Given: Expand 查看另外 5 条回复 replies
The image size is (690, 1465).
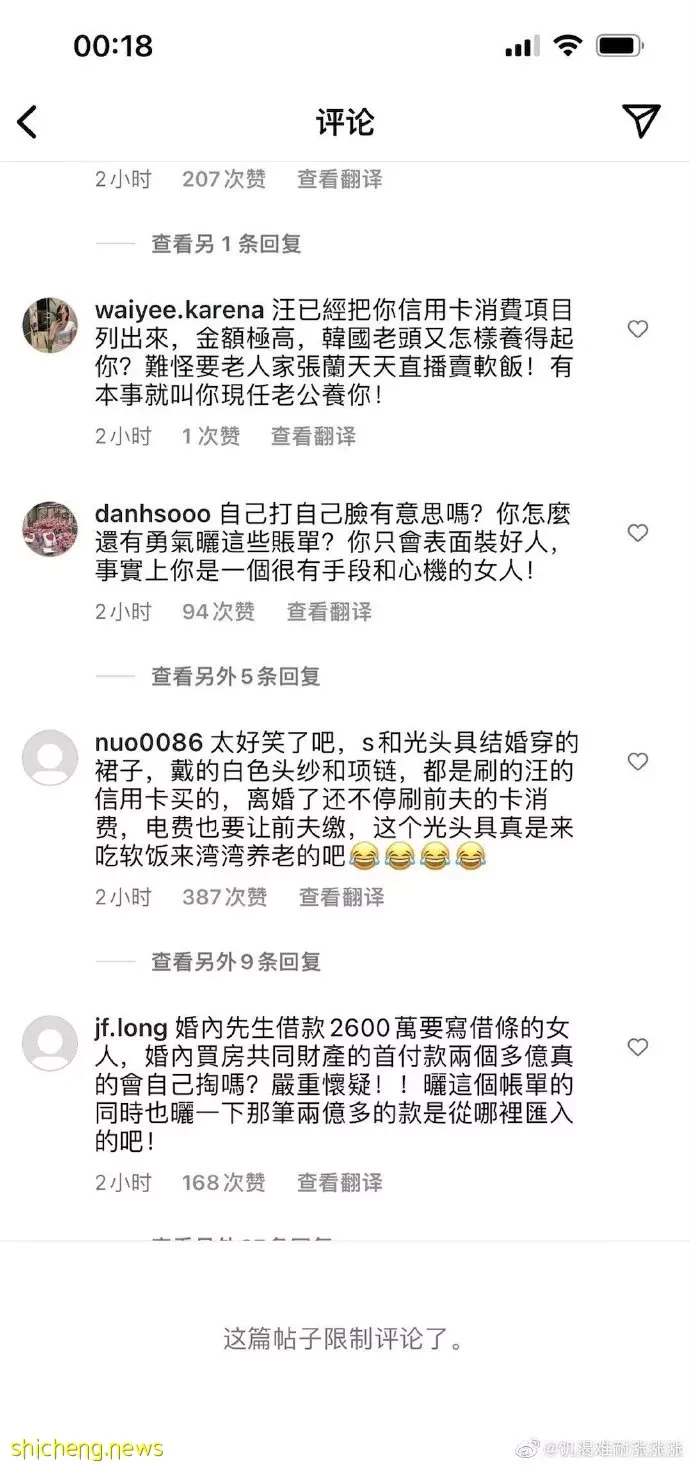Looking at the screenshot, I should [236, 676].
